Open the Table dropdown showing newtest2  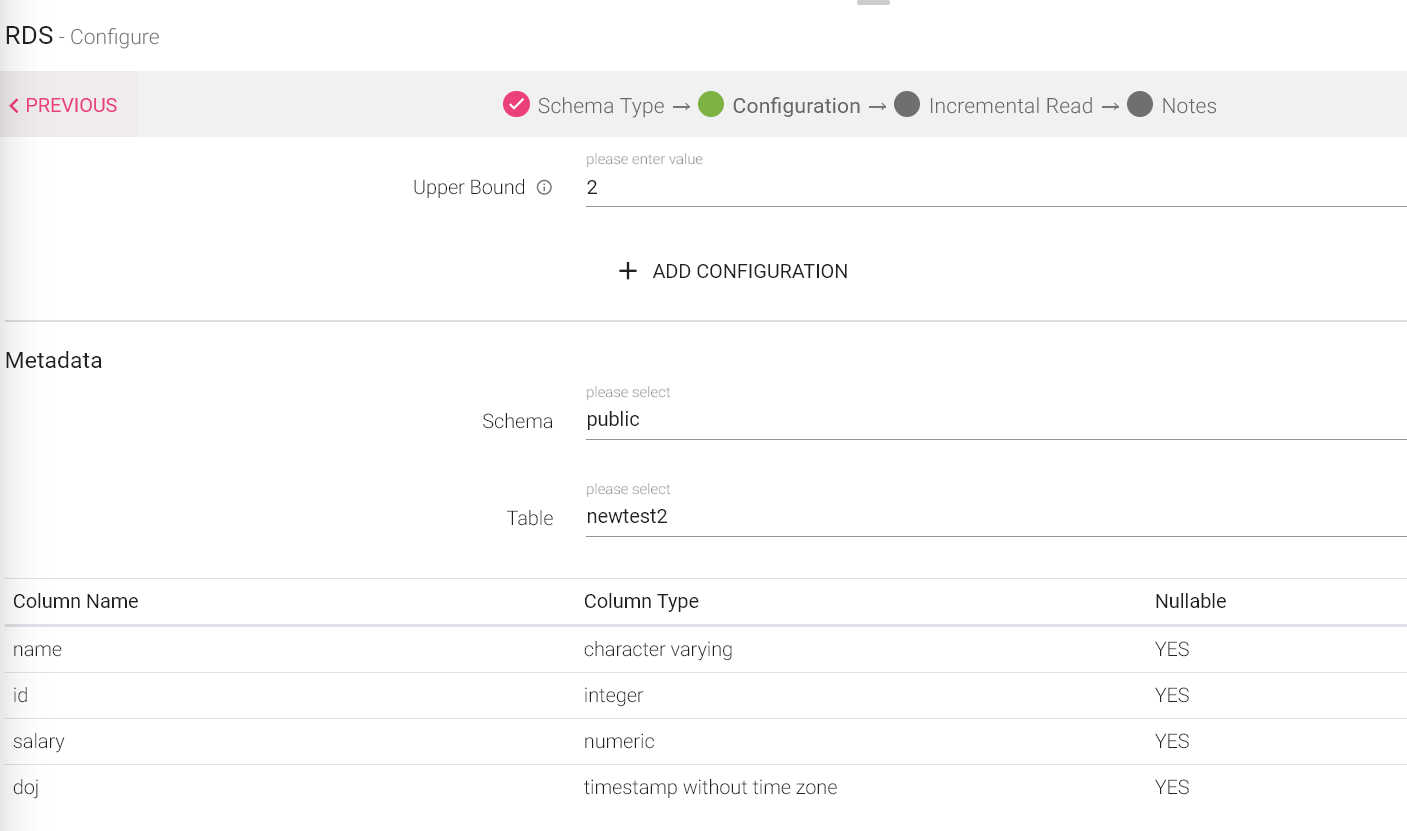coord(995,517)
